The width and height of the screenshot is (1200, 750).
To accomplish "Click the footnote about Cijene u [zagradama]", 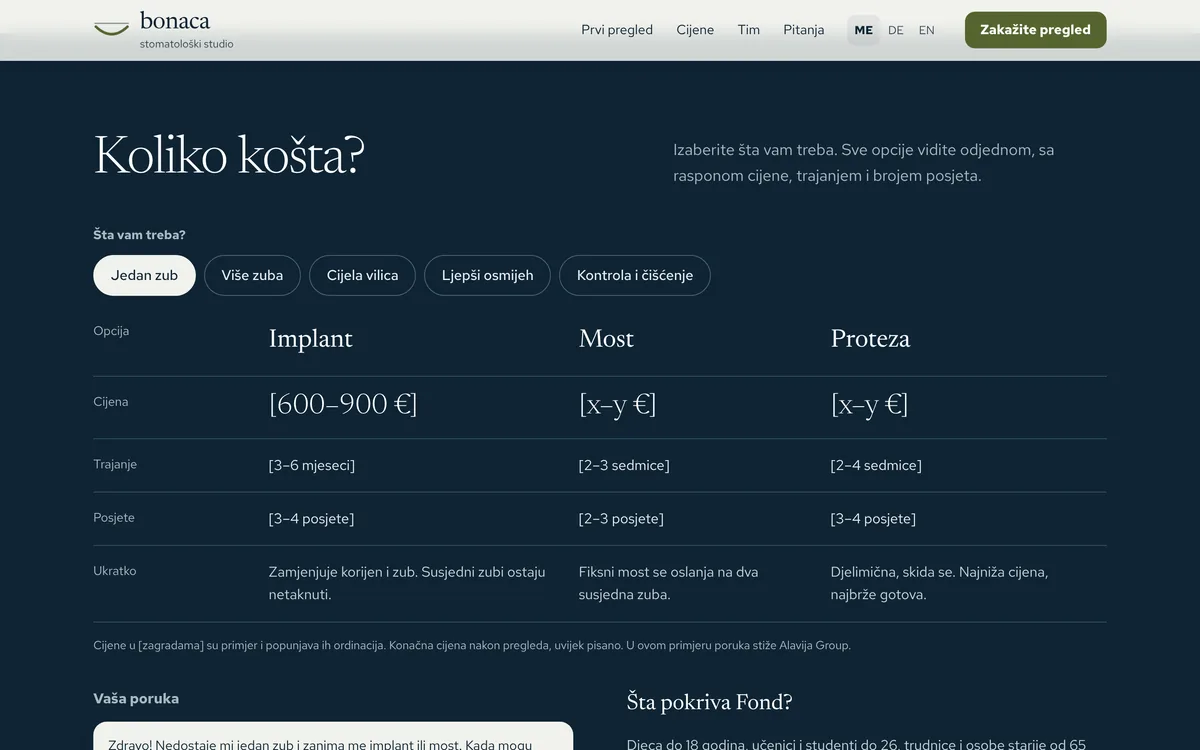I will click(x=472, y=646).
